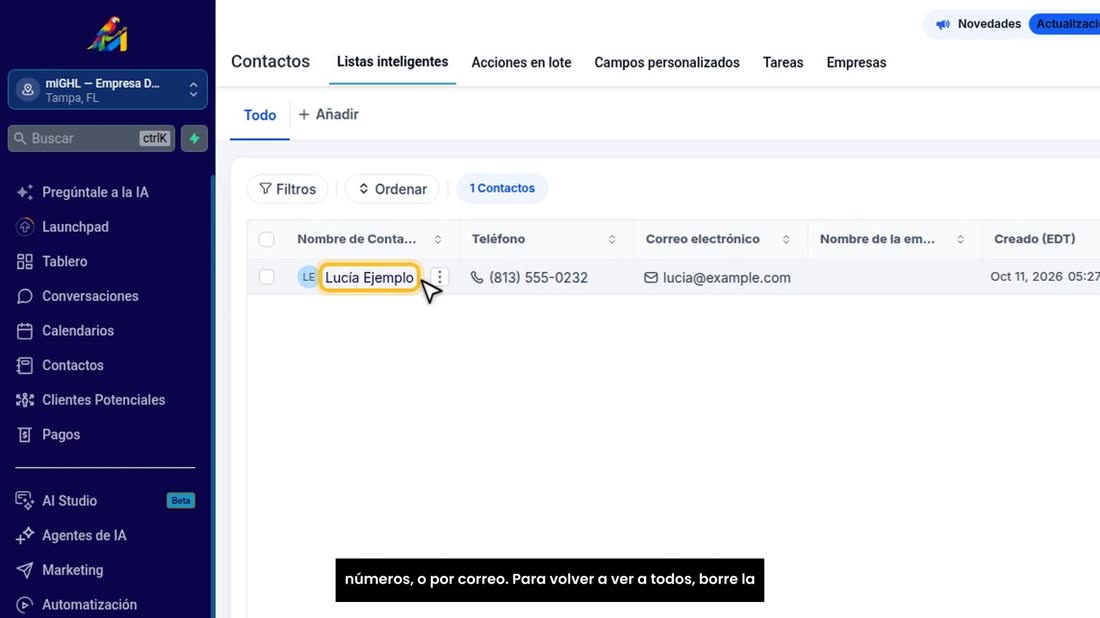This screenshot has width=1100, height=618.
Task: Toggle the select-all contacts checkbox
Action: point(267,239)
